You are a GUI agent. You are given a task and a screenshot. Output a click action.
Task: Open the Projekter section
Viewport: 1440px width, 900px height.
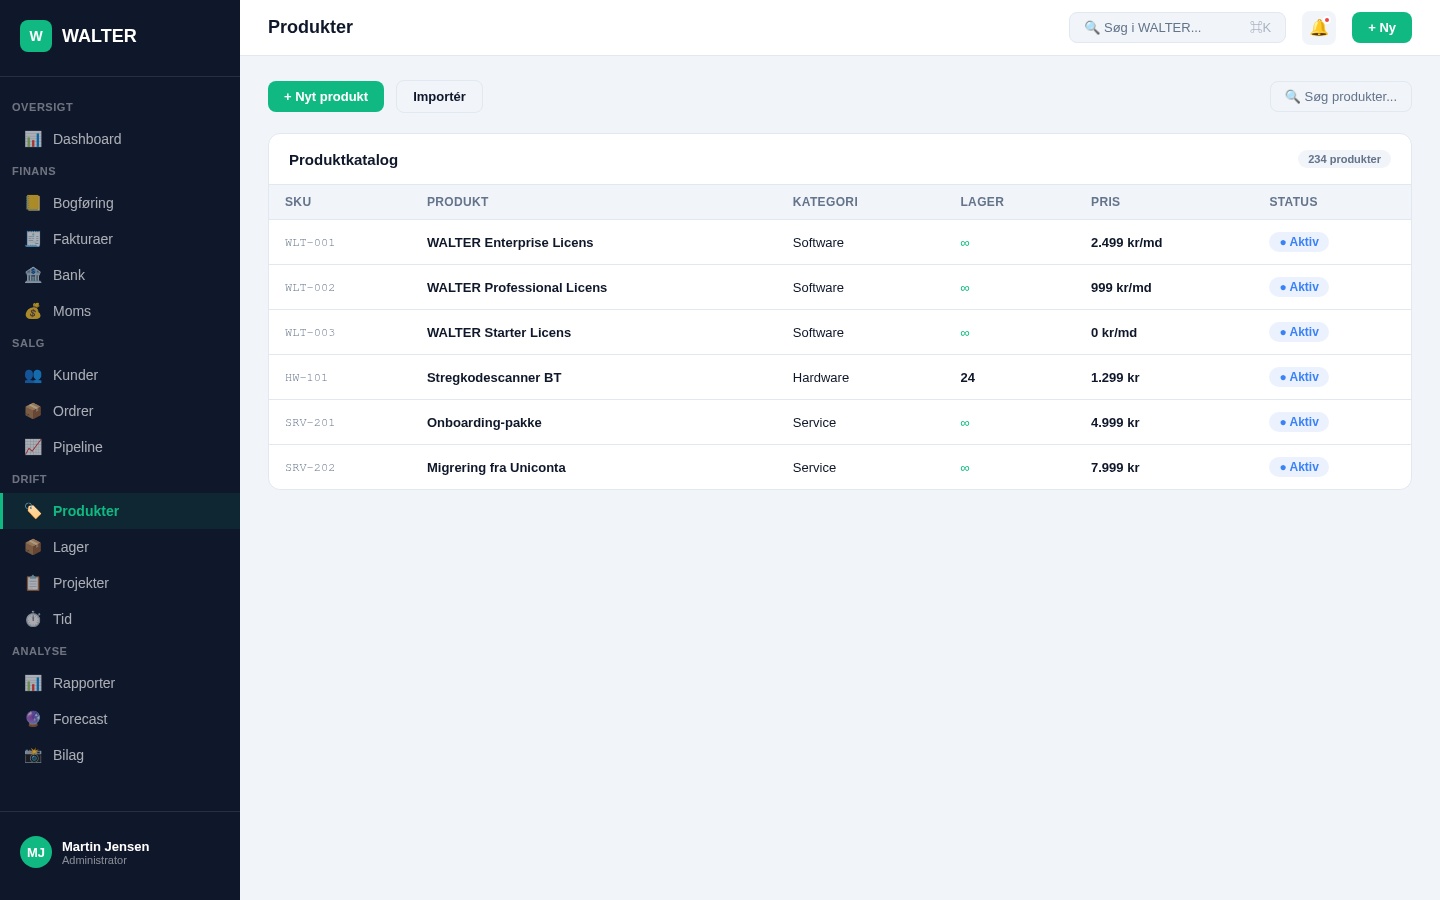click(x=120, y=583)
